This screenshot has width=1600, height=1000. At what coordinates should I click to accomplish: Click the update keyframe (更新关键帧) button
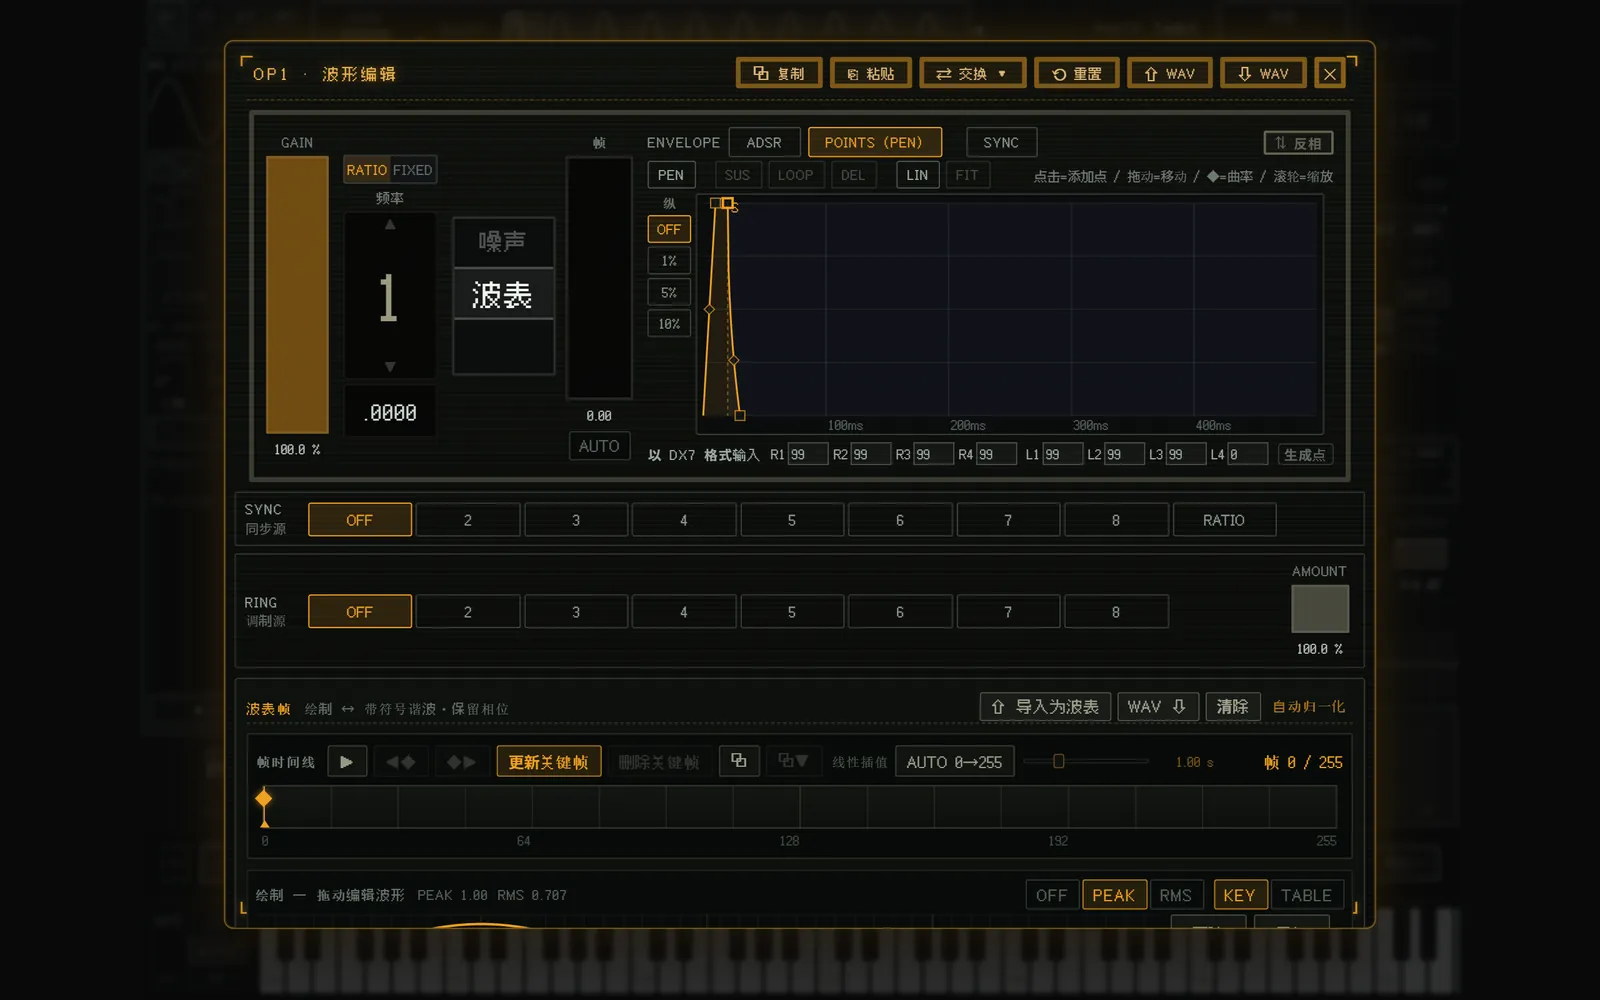(x=549, y=762)
